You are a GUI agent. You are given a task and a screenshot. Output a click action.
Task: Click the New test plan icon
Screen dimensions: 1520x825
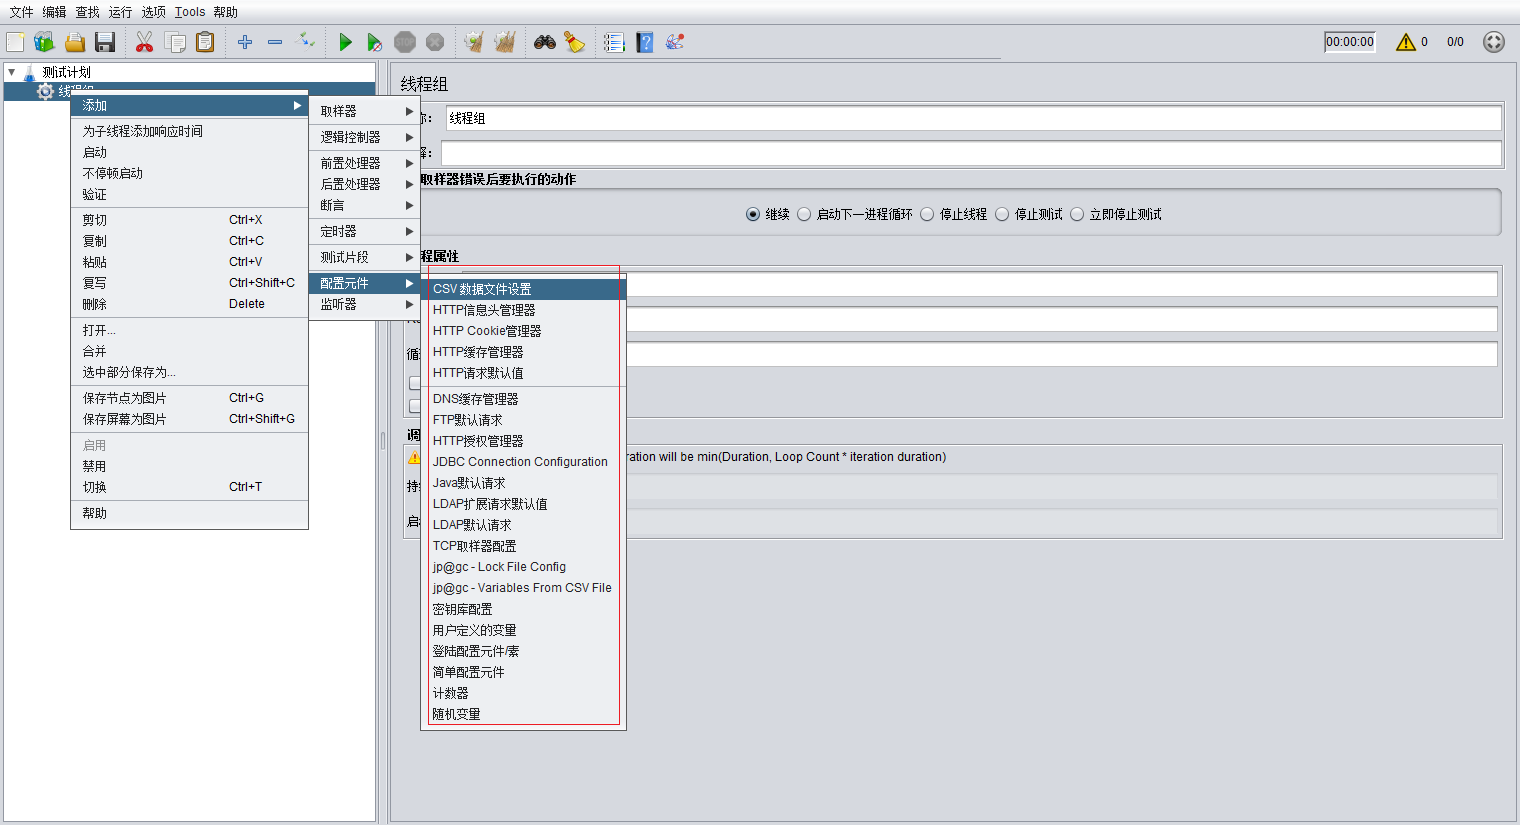click(x=15, y=42)
